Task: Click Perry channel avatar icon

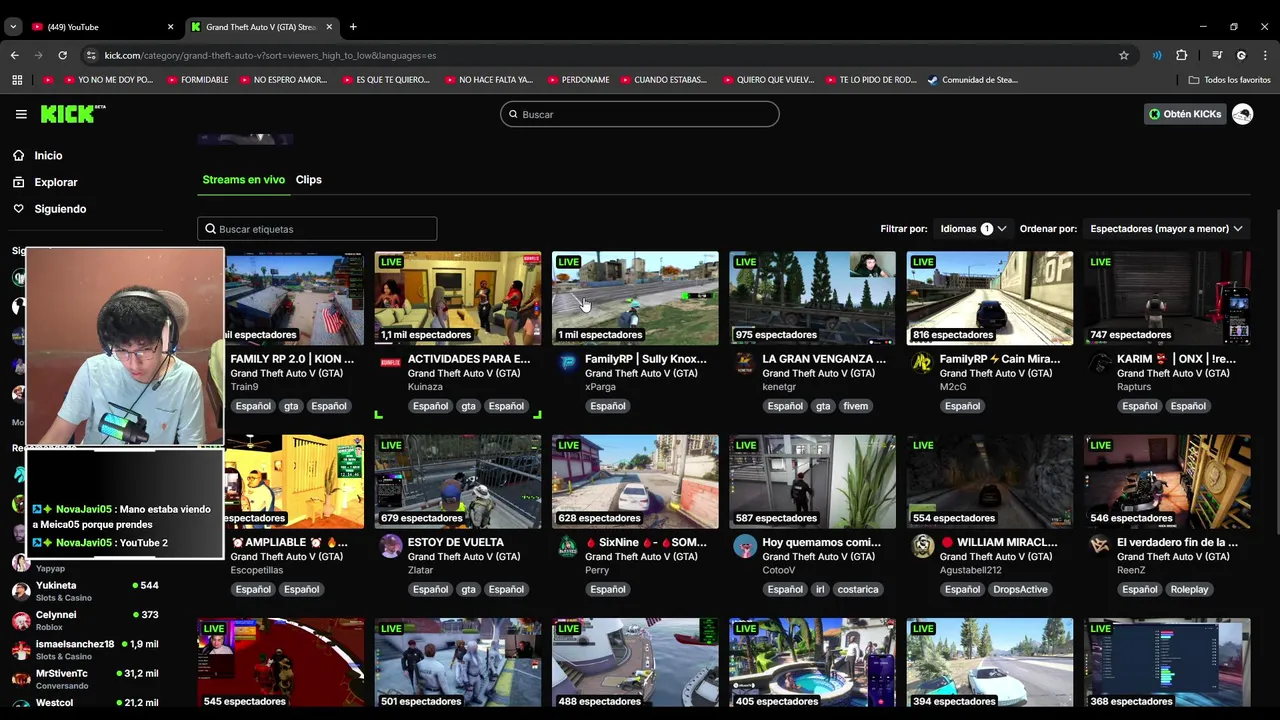Action: (567, 546)
